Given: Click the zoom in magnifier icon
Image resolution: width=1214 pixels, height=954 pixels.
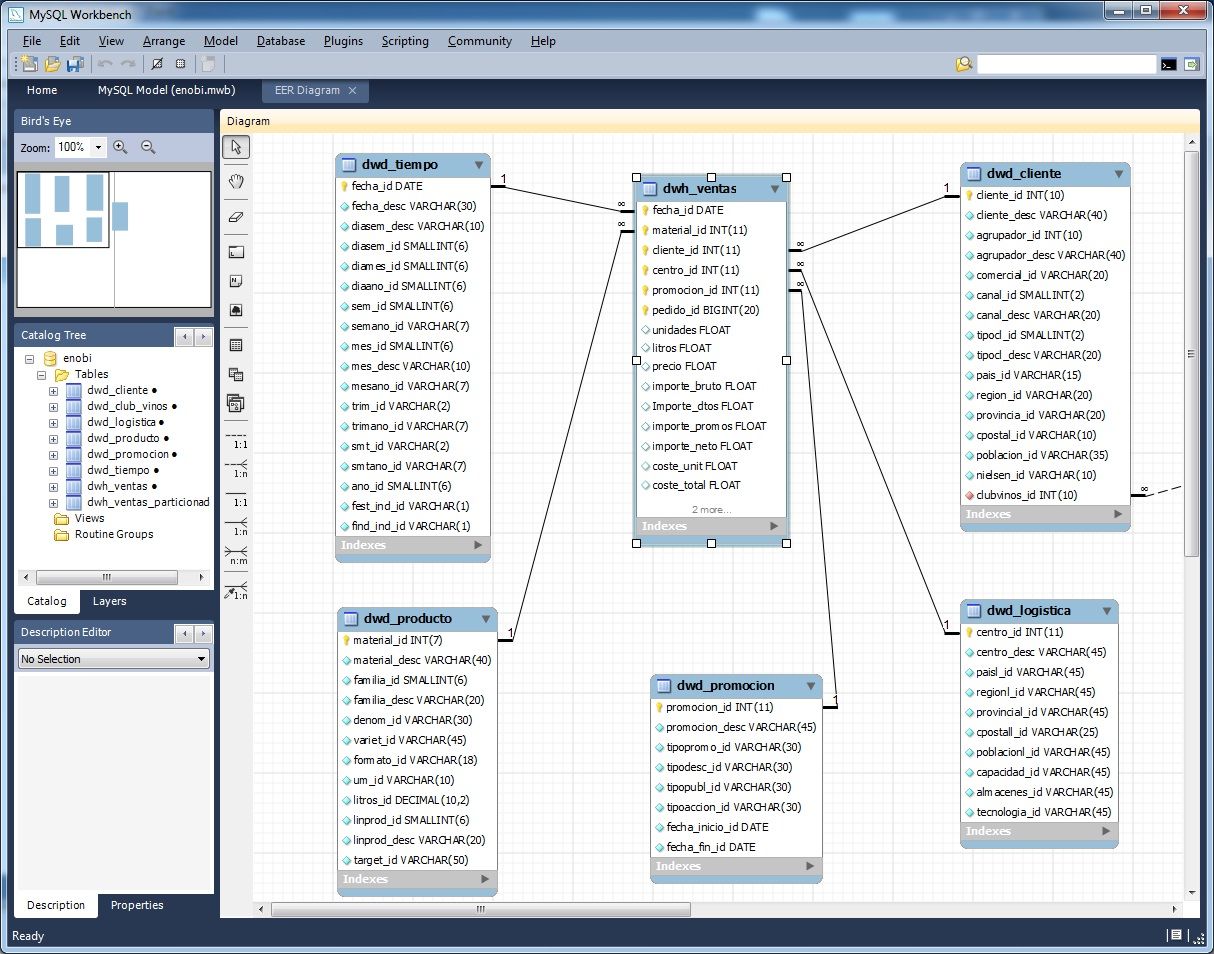Looking at the screenshot, I should 121,147.
